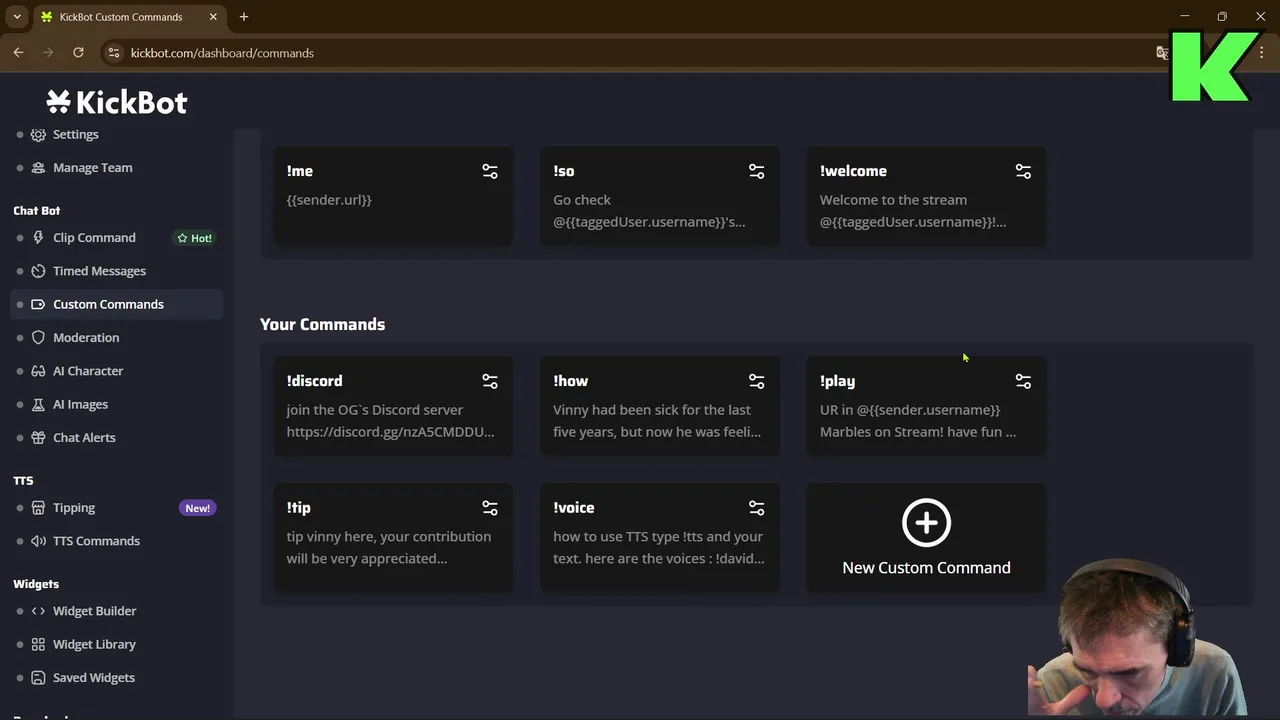Click the Widget Library grid icon
Image resolution: width=1280 pixels, height=720 pixels.
pos(38,644)
